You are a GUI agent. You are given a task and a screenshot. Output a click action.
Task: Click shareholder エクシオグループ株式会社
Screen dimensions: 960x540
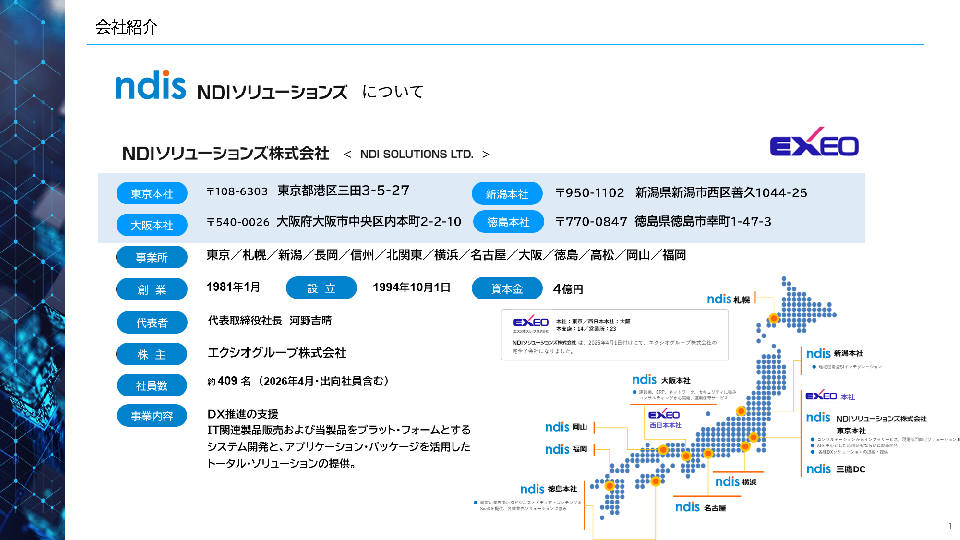tap(277, 353)
